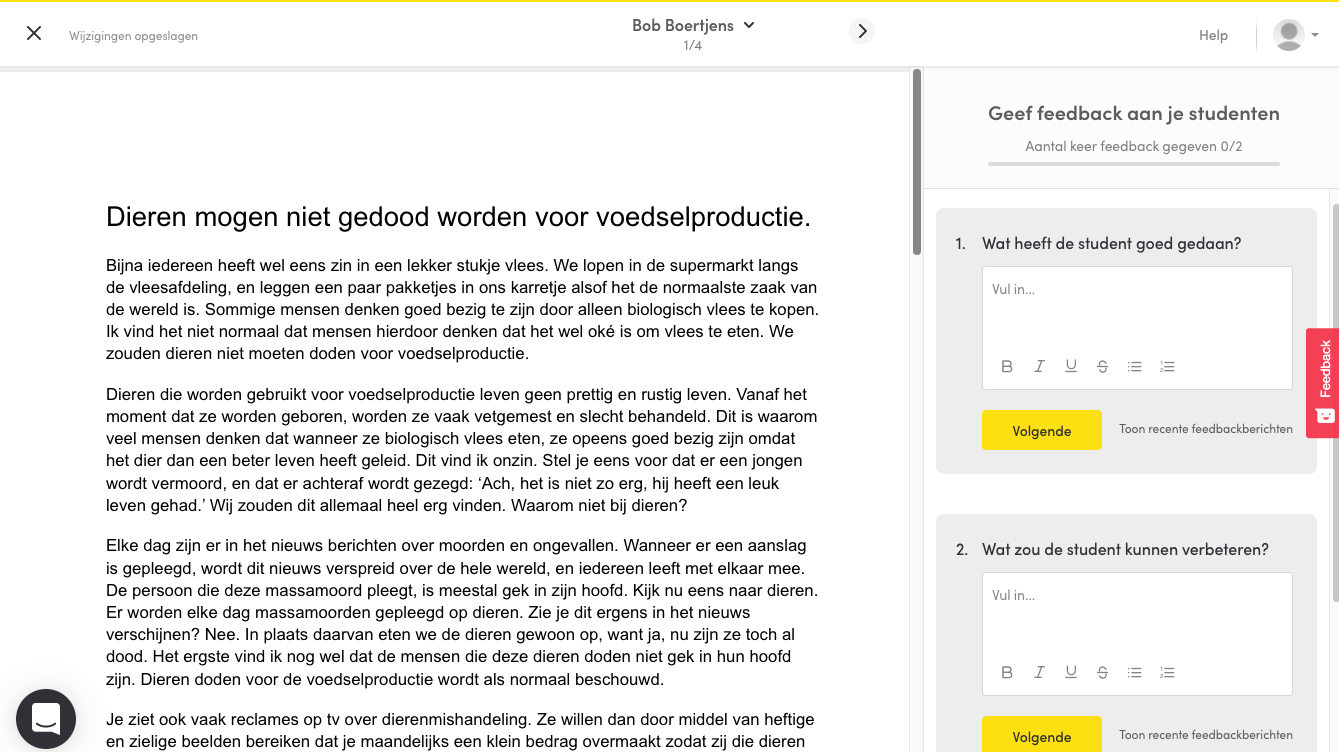1339x752 pixels.
Task: Toggle strikethrough in question 2 editor
Action: click(x=1103, y=673)
